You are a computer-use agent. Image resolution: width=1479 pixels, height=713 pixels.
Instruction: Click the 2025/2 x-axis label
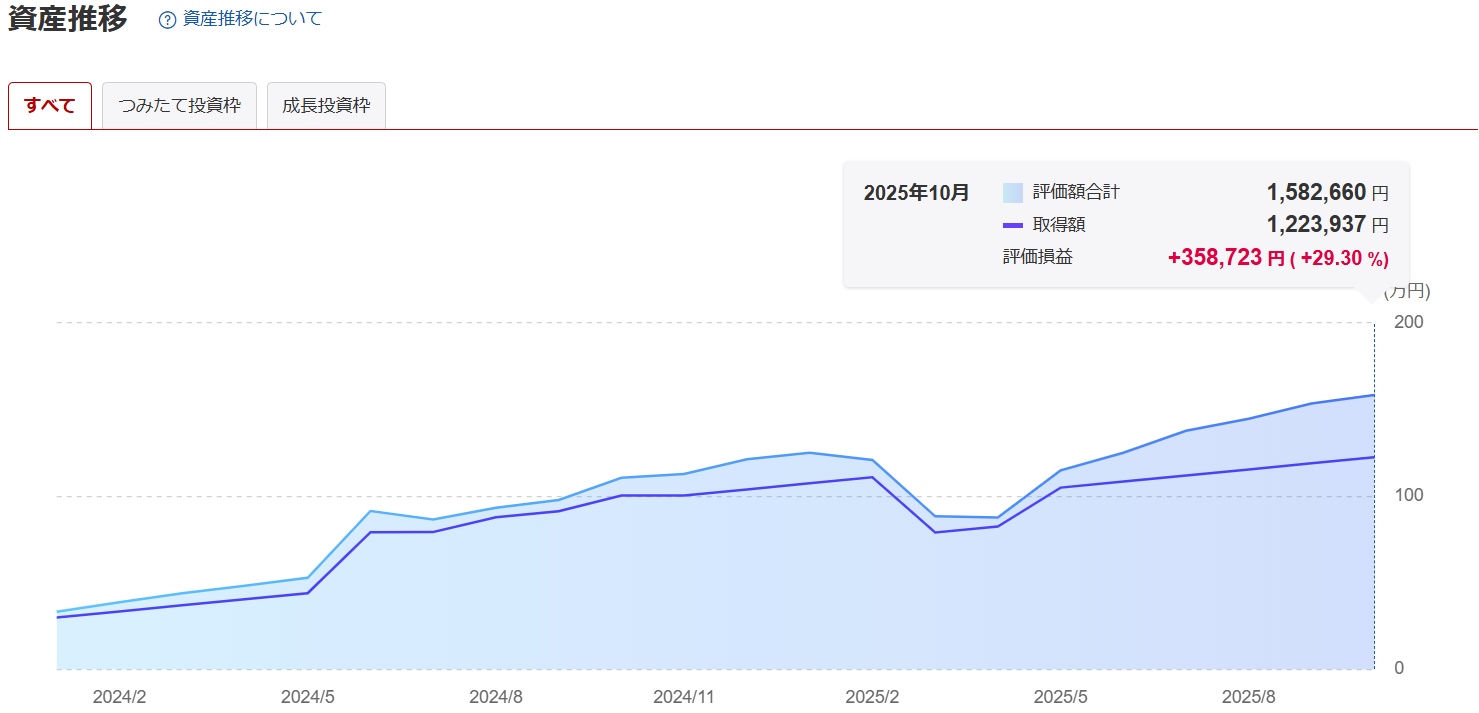[872, 696]
